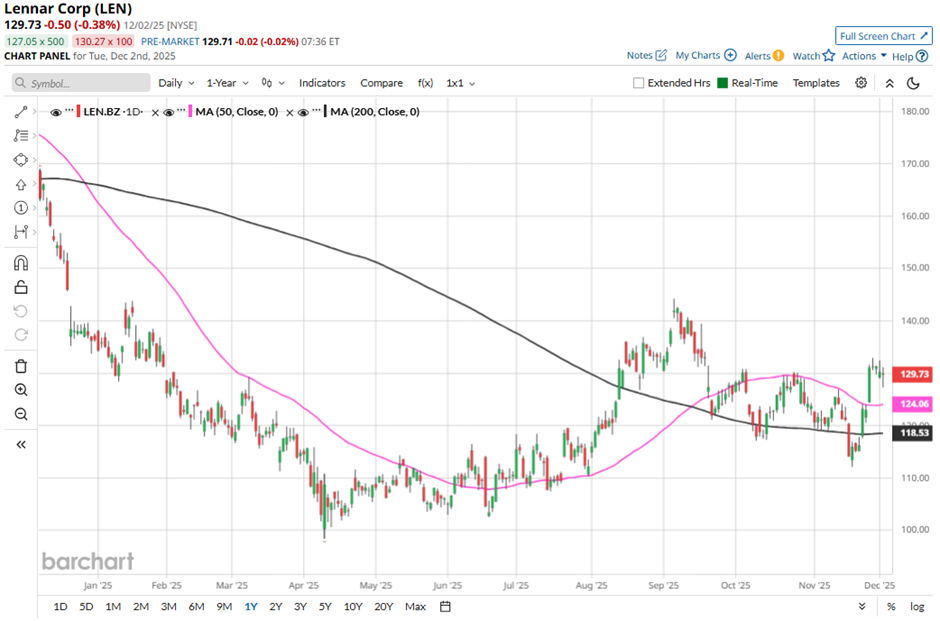Screen dimensions: 940x621
Task: Add LEN to Watch list
Action: point(814,56)
